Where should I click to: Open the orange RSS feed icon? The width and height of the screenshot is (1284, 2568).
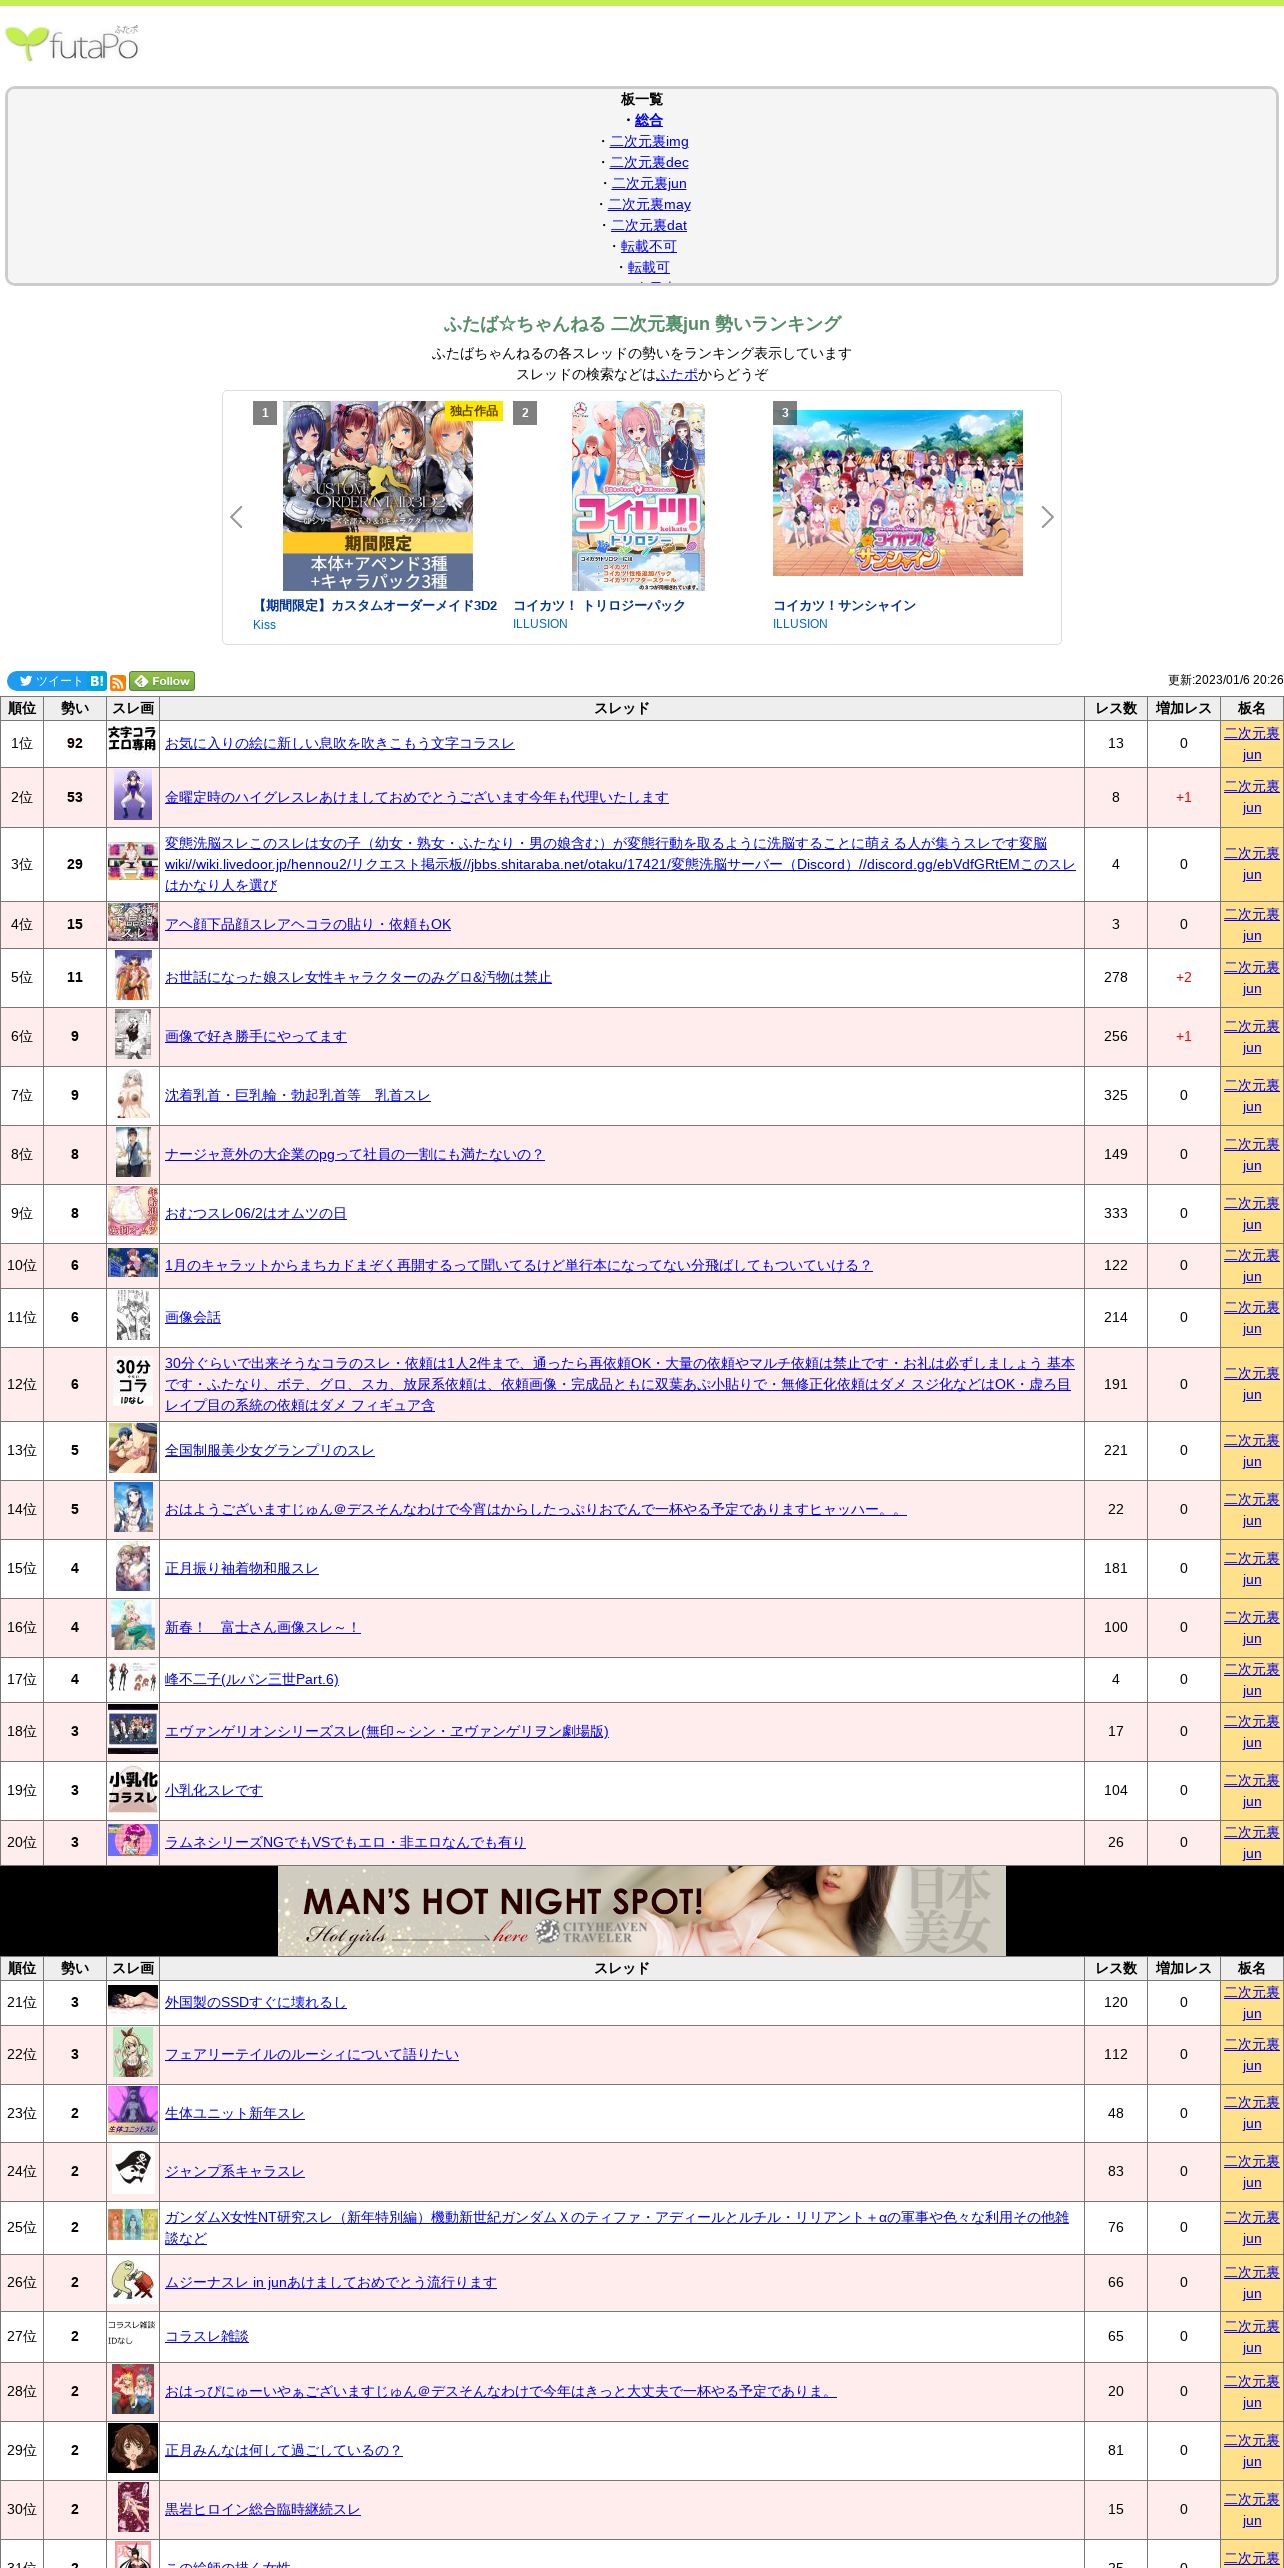[x=118, y=682]
